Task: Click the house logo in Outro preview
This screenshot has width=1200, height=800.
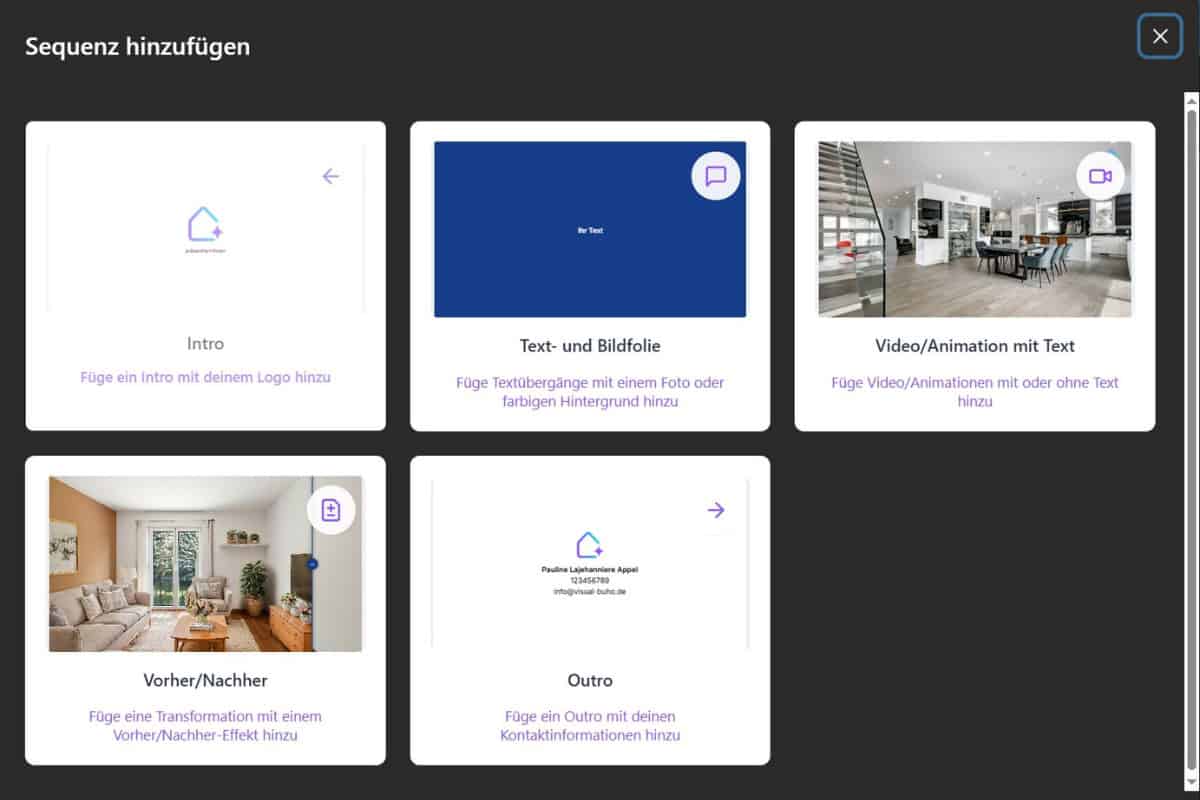Action: click(x=590, y=545)
